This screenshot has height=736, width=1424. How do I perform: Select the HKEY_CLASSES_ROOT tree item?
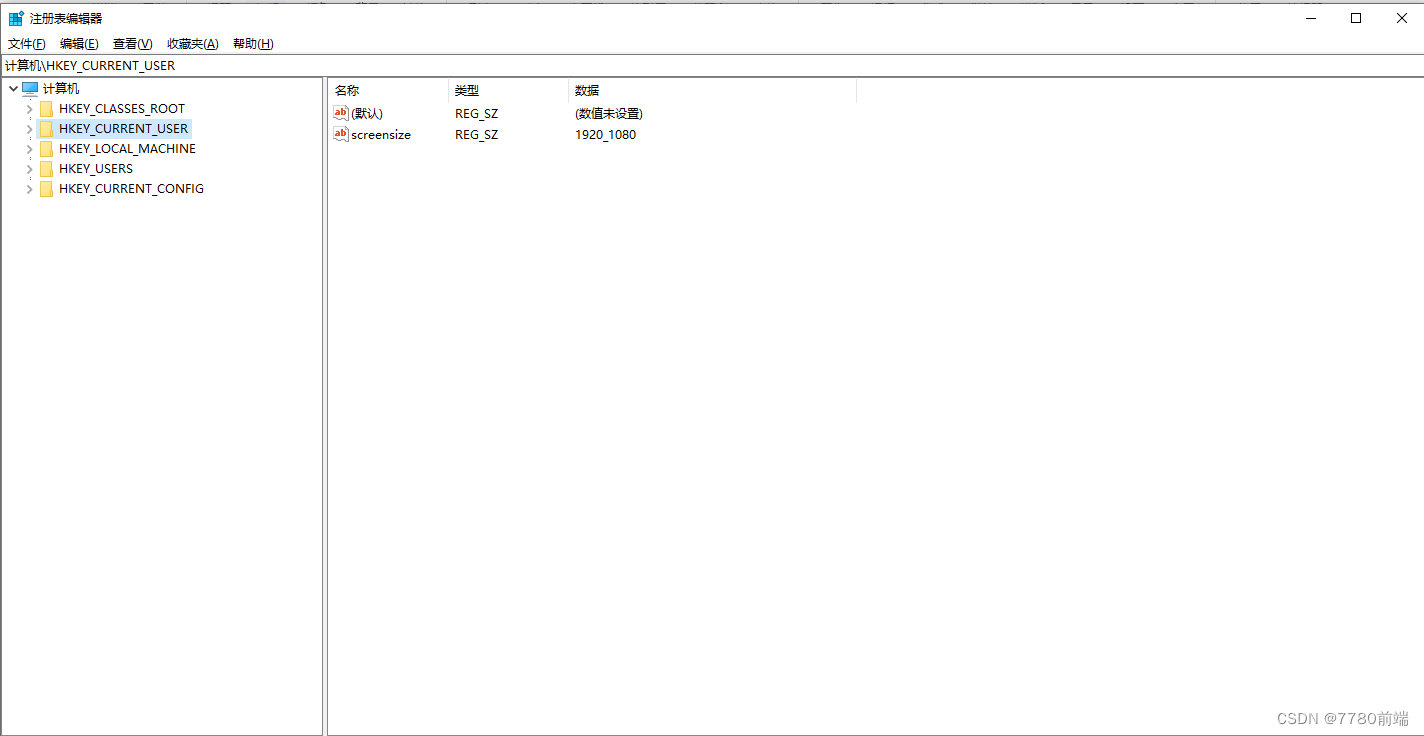tap(122, 109)
